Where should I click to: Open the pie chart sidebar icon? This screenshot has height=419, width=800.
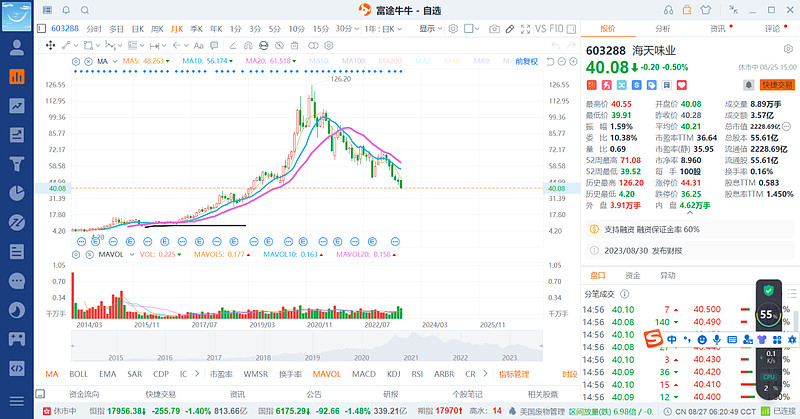point(17,193)
